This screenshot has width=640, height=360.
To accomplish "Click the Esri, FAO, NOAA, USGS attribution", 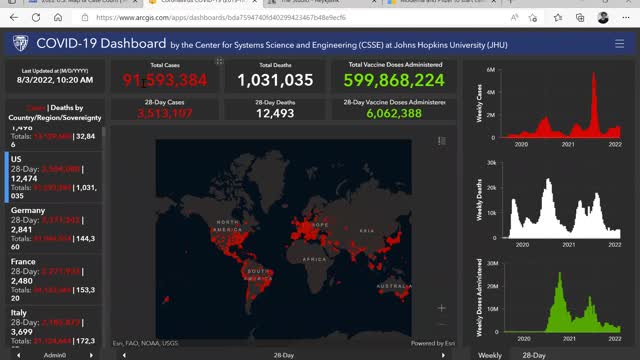I will (146, 343).
